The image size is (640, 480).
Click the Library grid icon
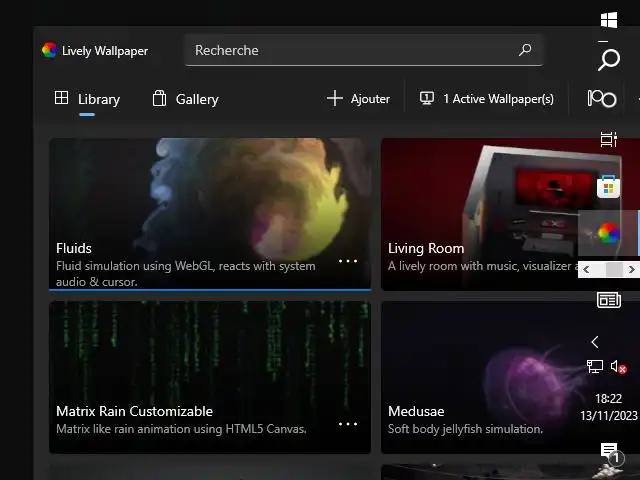coord(61,98)
